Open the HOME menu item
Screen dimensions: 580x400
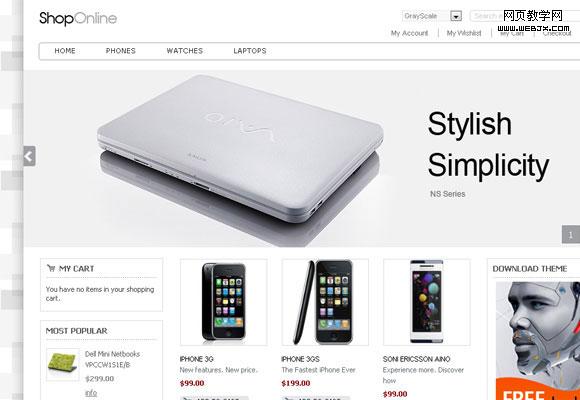point(65,51)
